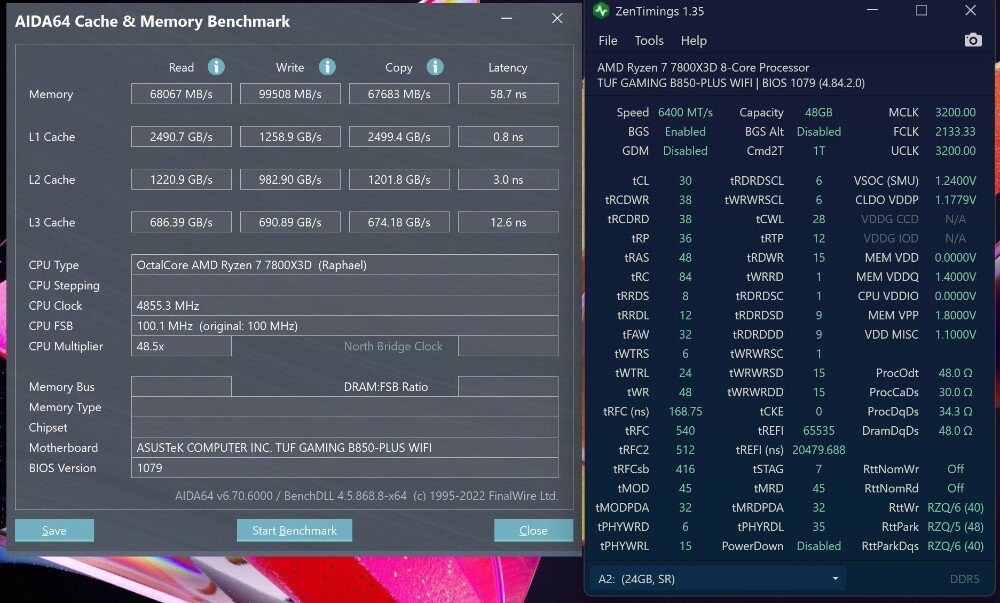Image resolution: width=1000 pixels, height=603 pixels.
Task: Open the Help menu in ZenTimings
Action: [x=693, y=40]
